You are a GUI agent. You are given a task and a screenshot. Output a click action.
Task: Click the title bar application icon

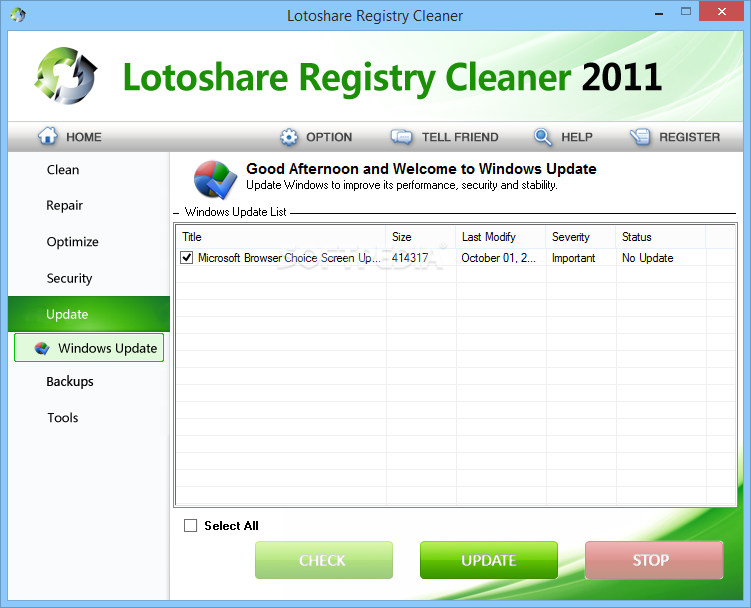18,15
